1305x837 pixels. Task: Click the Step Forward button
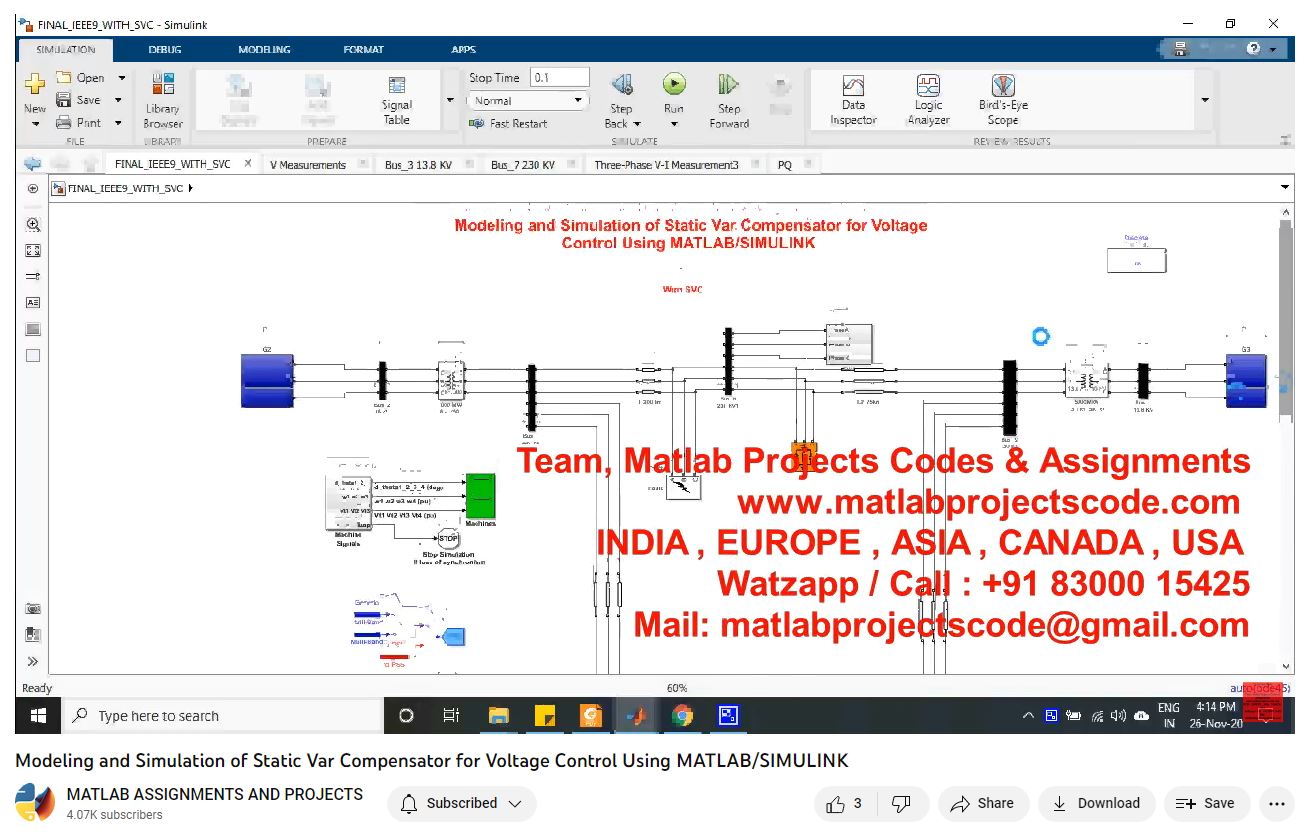(729, 101)
